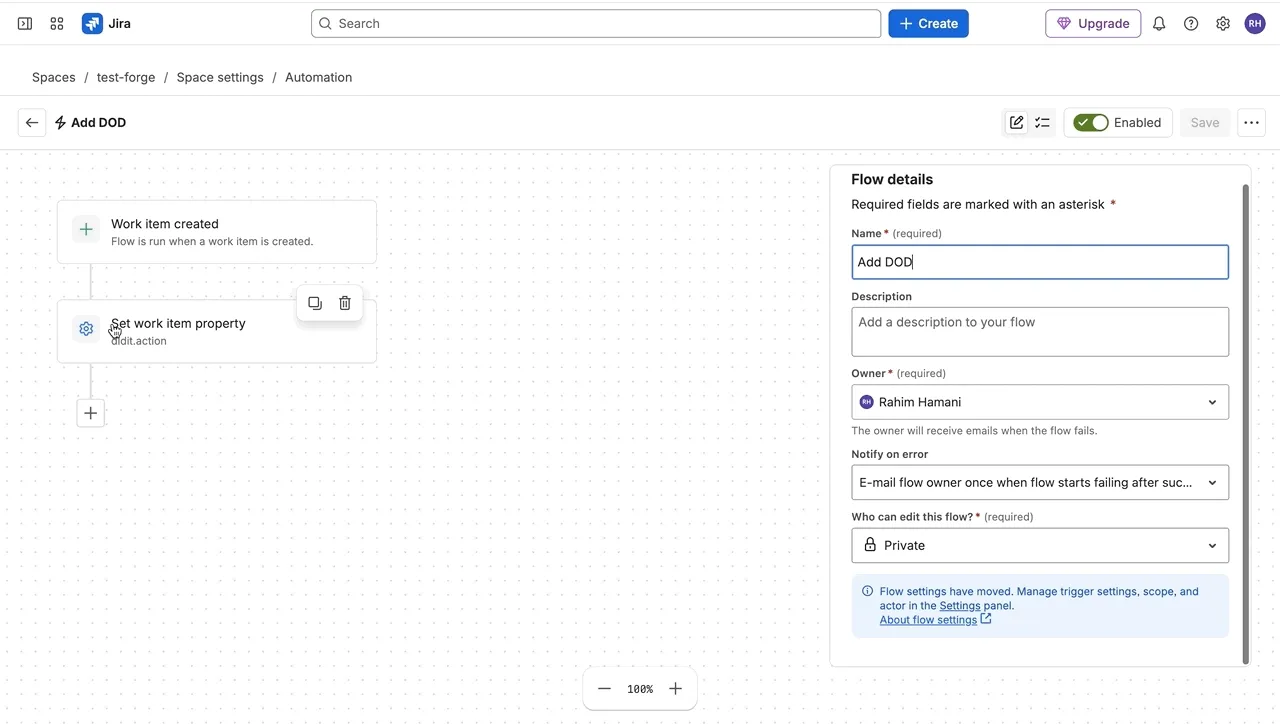This screenshot has width=1280, height=724.
Task: Open the more actions ellipsis menu
Action: tap(1251, 122)
